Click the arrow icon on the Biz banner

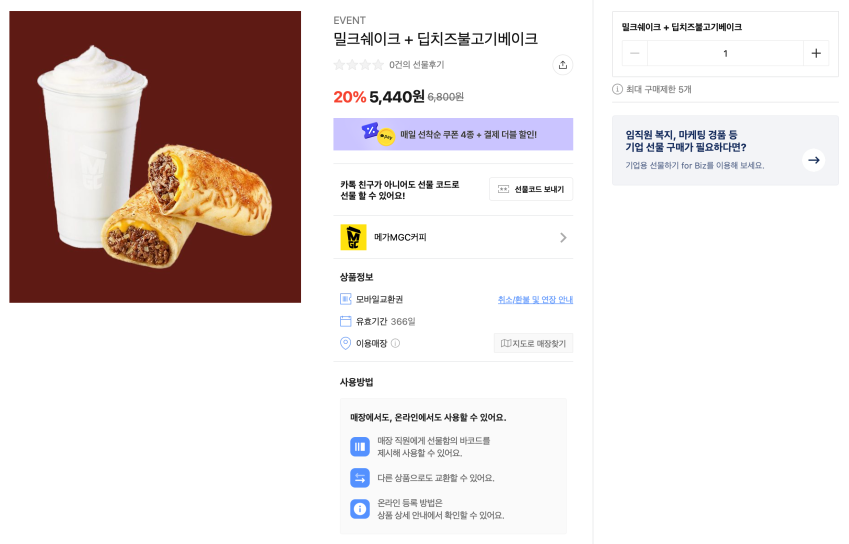click(x=813, y=160)
